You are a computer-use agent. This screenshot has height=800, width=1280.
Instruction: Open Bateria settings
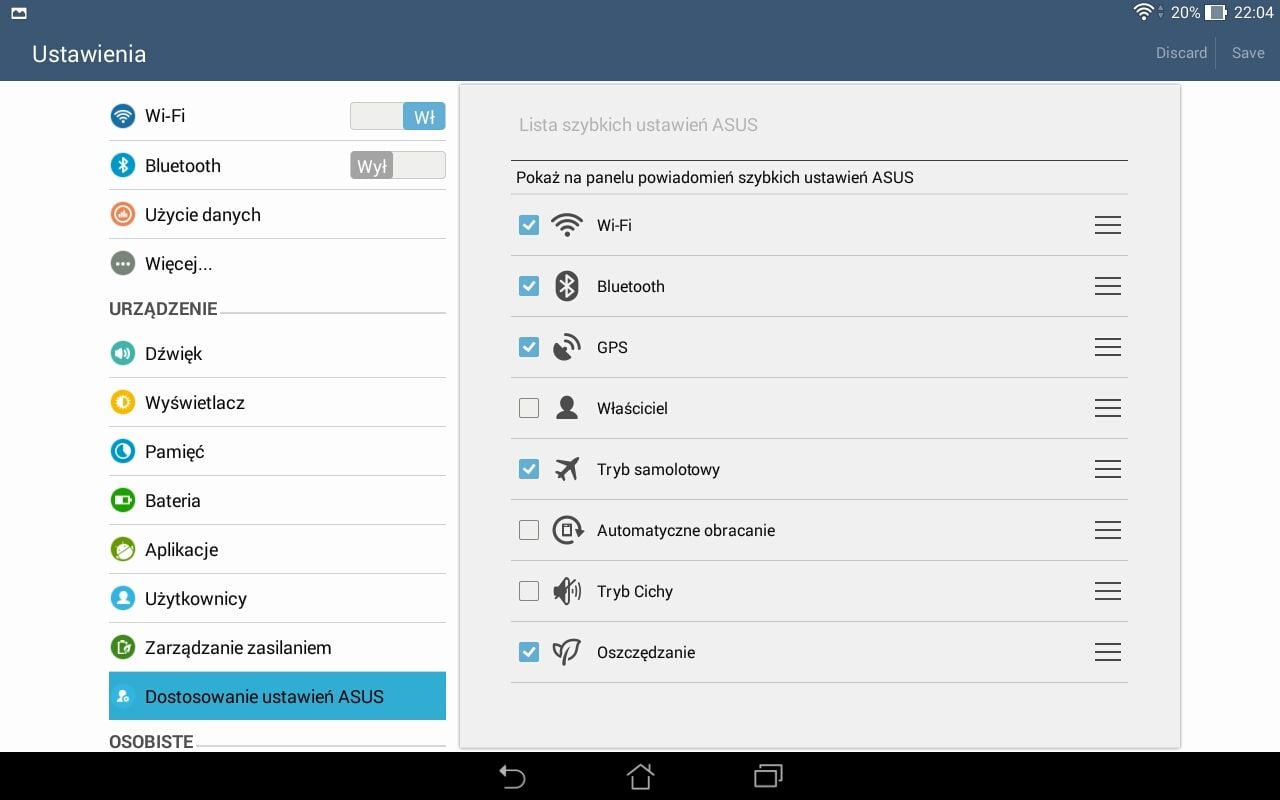(x=277, y=500)
